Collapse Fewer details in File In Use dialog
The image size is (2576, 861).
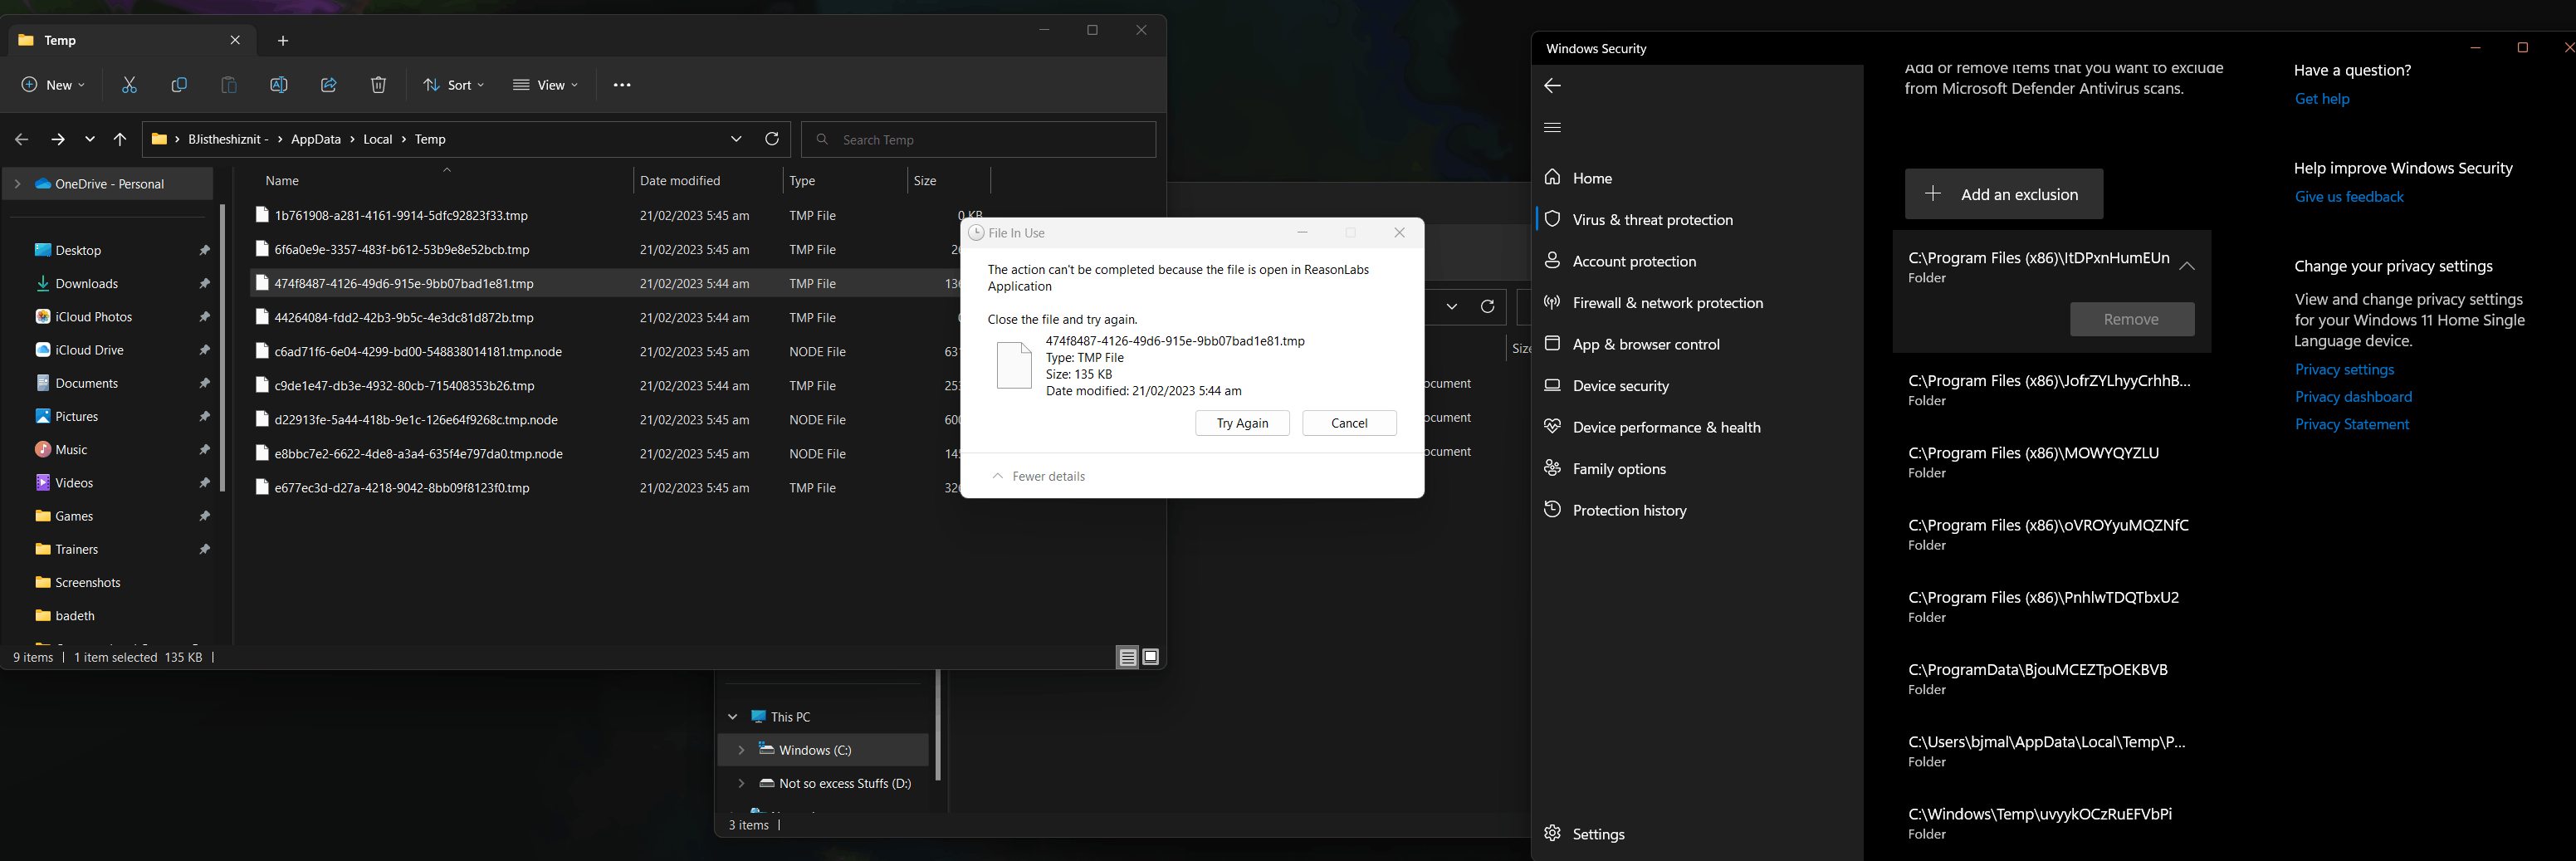(x=1038, y=476)
